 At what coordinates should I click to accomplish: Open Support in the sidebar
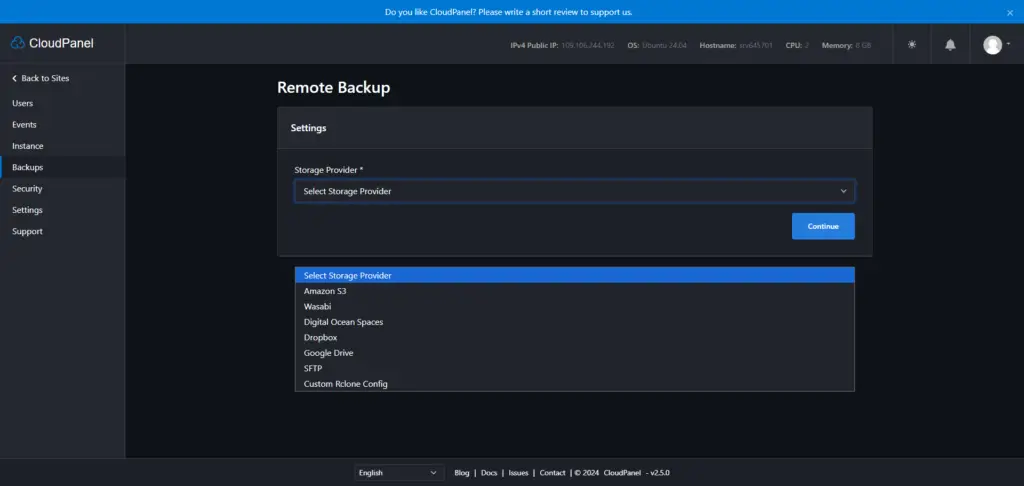(63, 231)
